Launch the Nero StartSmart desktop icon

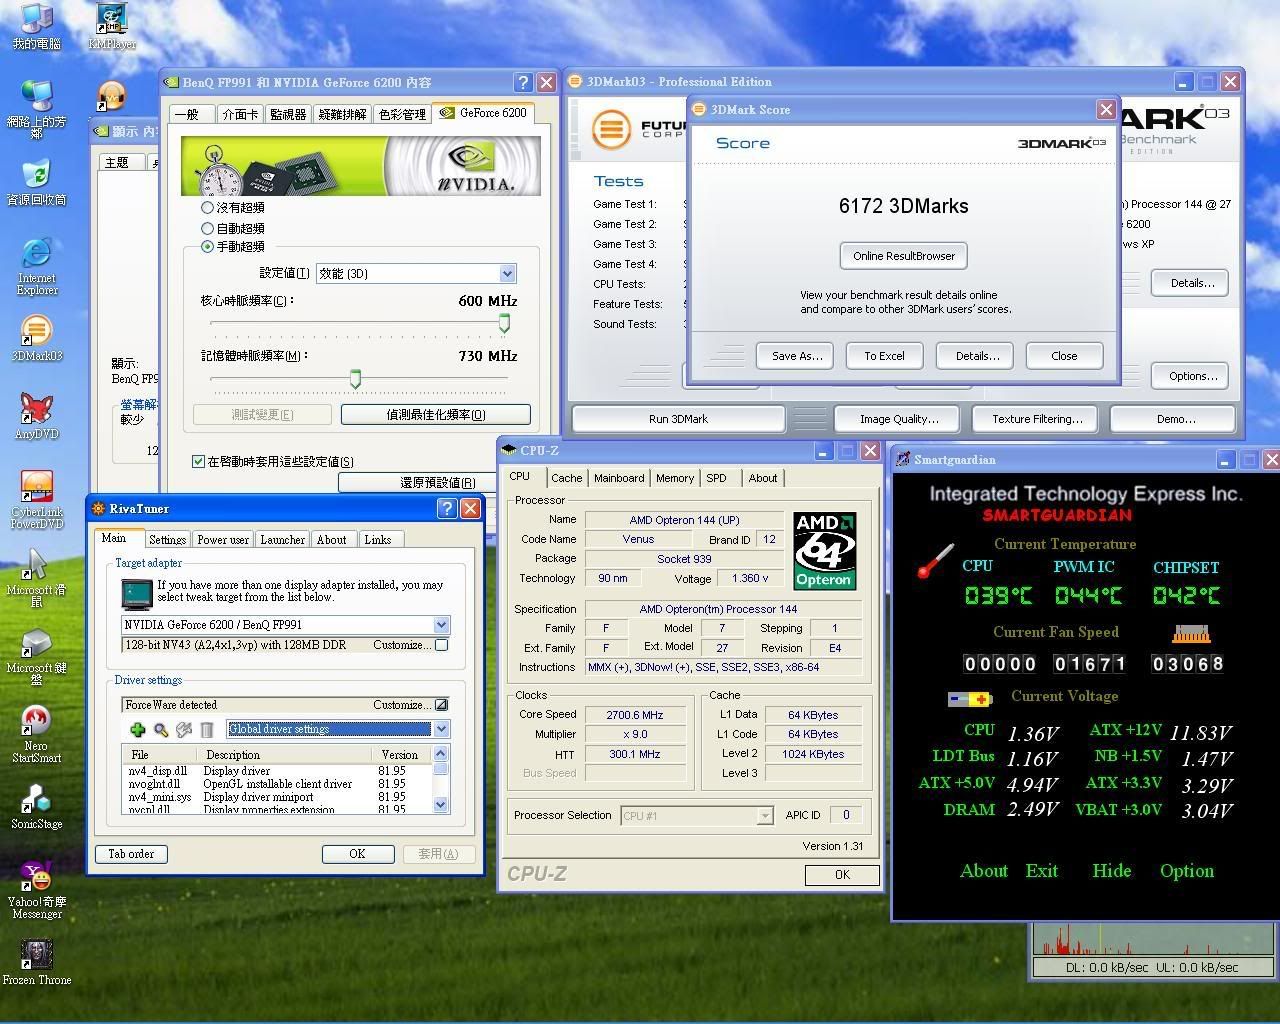click(x=36, y=734)
